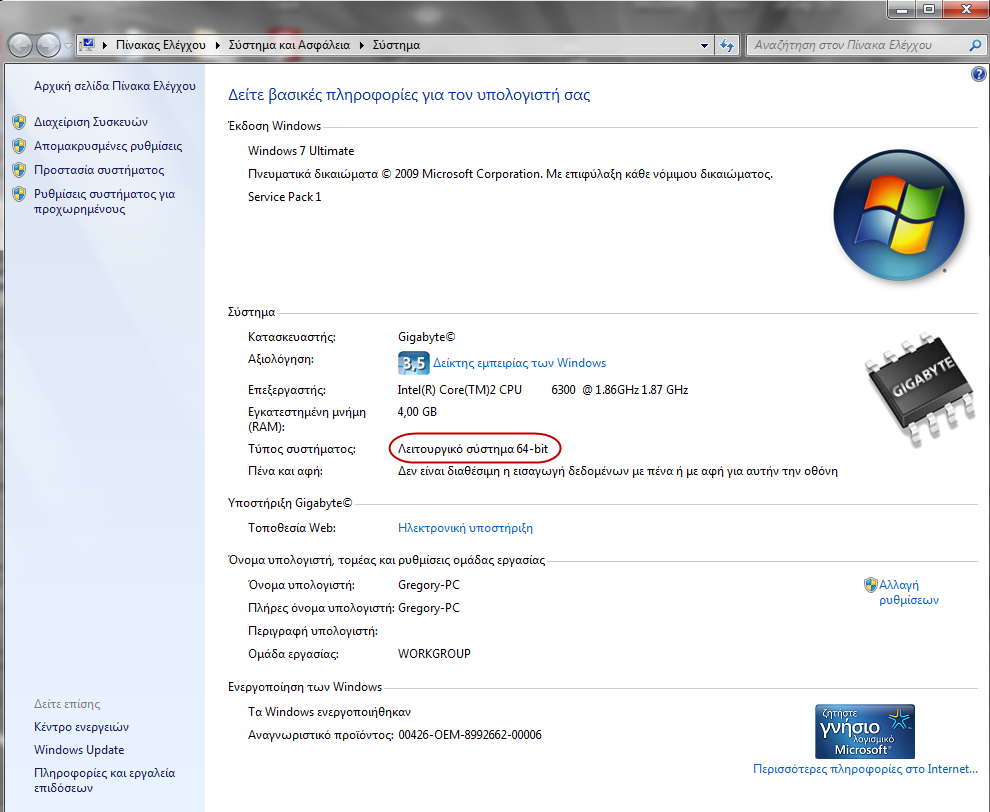Expand arrow after Πίνακας Ελέγχου breadcrumb
This screenshot has height=812, width=990.
pyautogui.click(x=217, y=45)
